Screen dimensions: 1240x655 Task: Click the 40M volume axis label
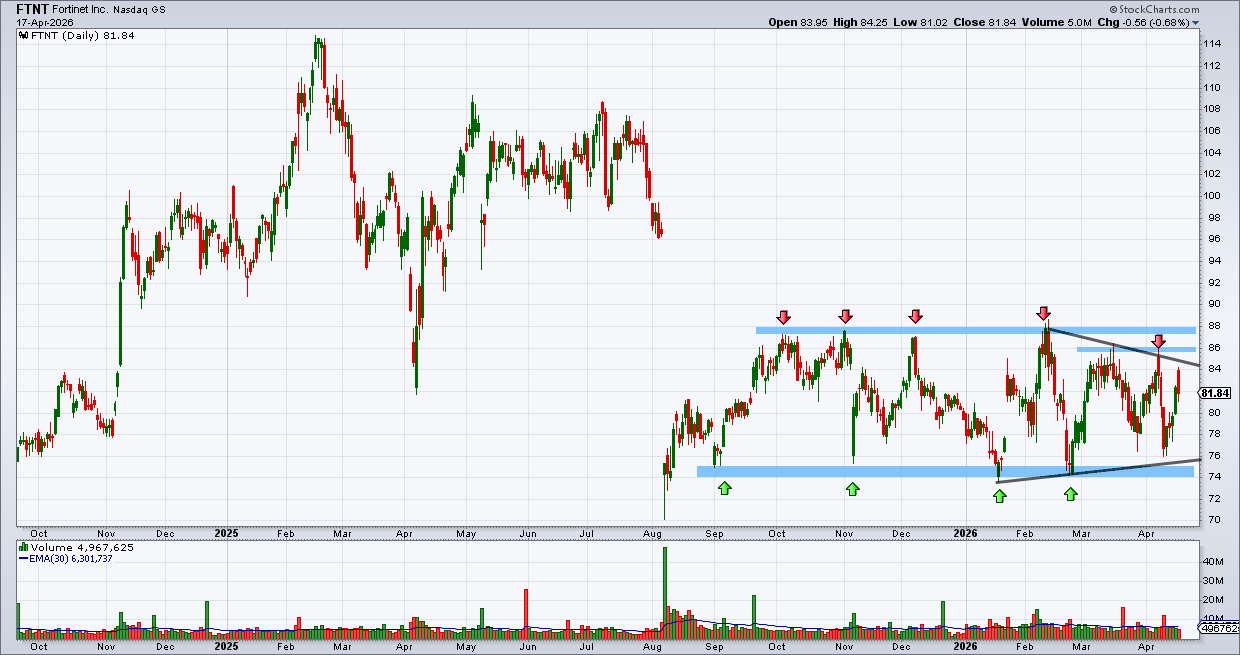pyautogui.click(x=1212, y=562)
